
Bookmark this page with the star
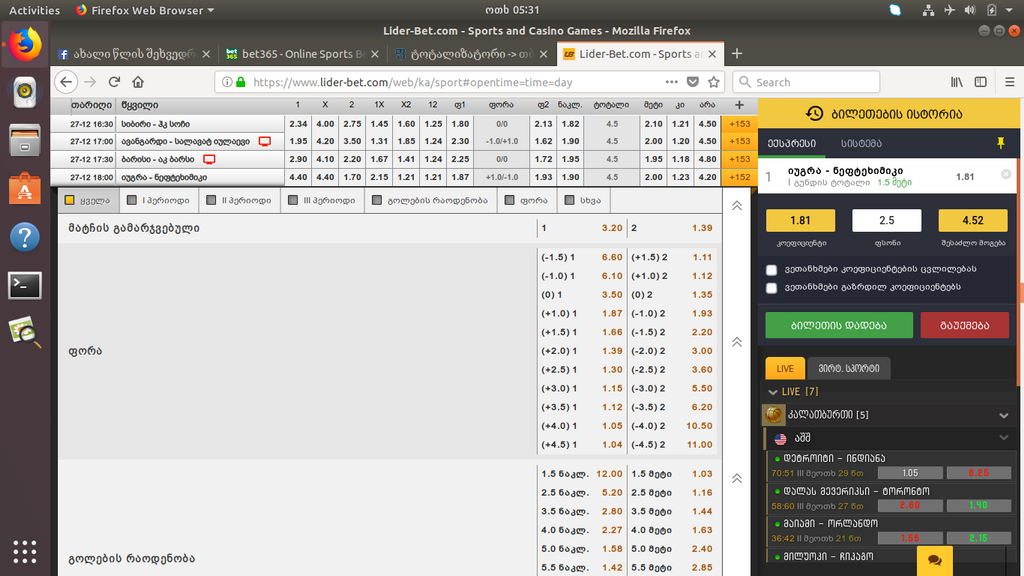[714, 82]
